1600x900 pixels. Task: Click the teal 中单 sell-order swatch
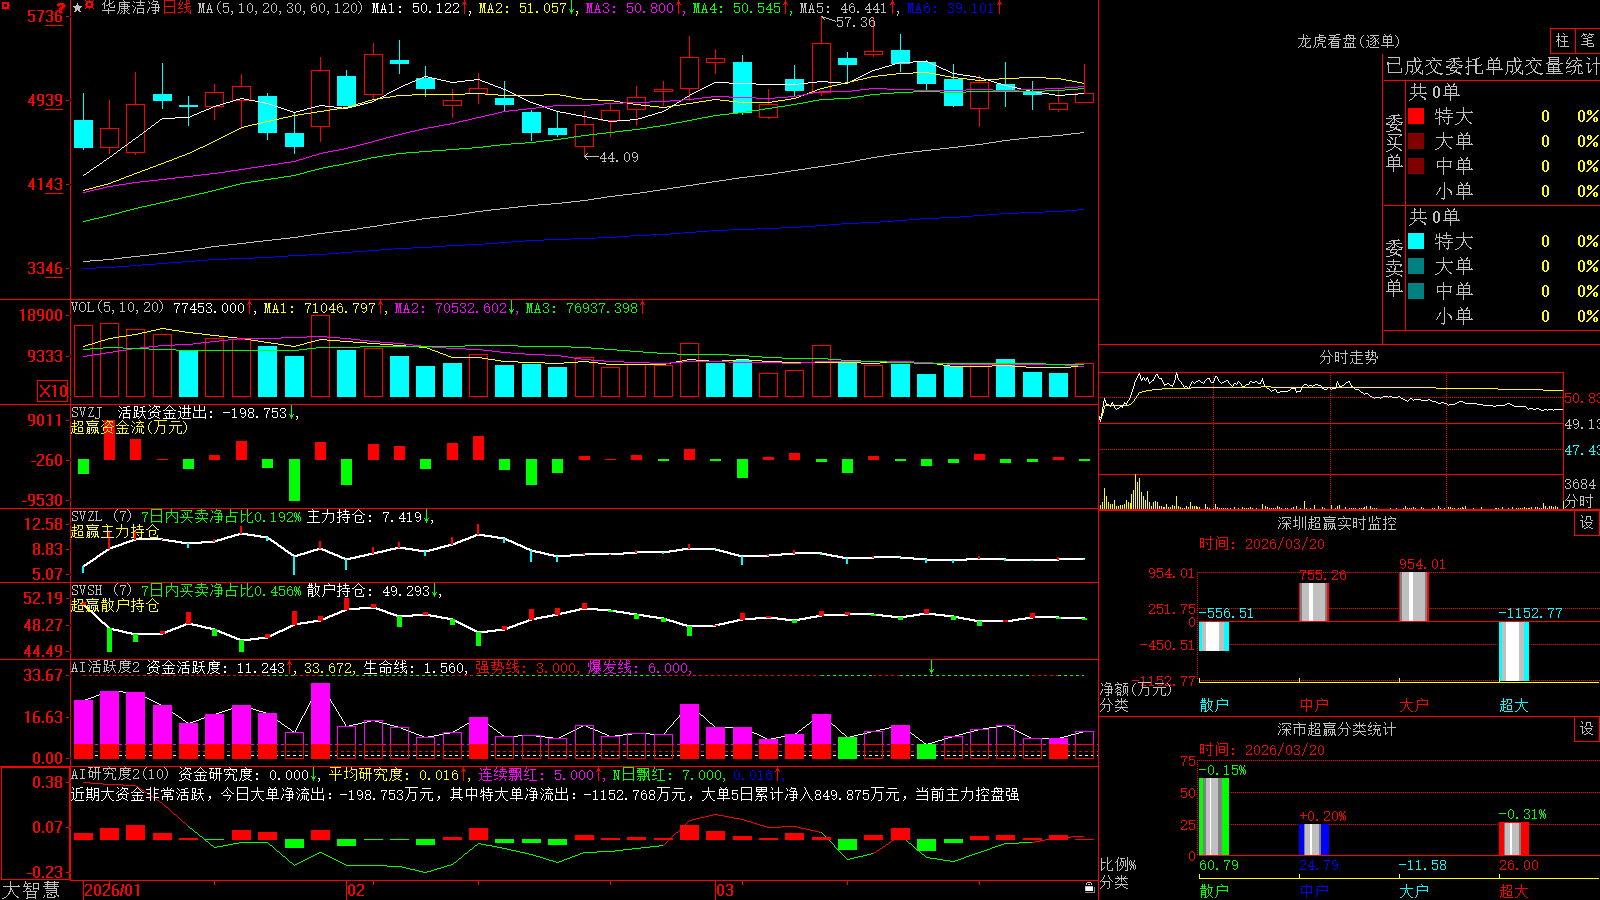(1416, 291)
